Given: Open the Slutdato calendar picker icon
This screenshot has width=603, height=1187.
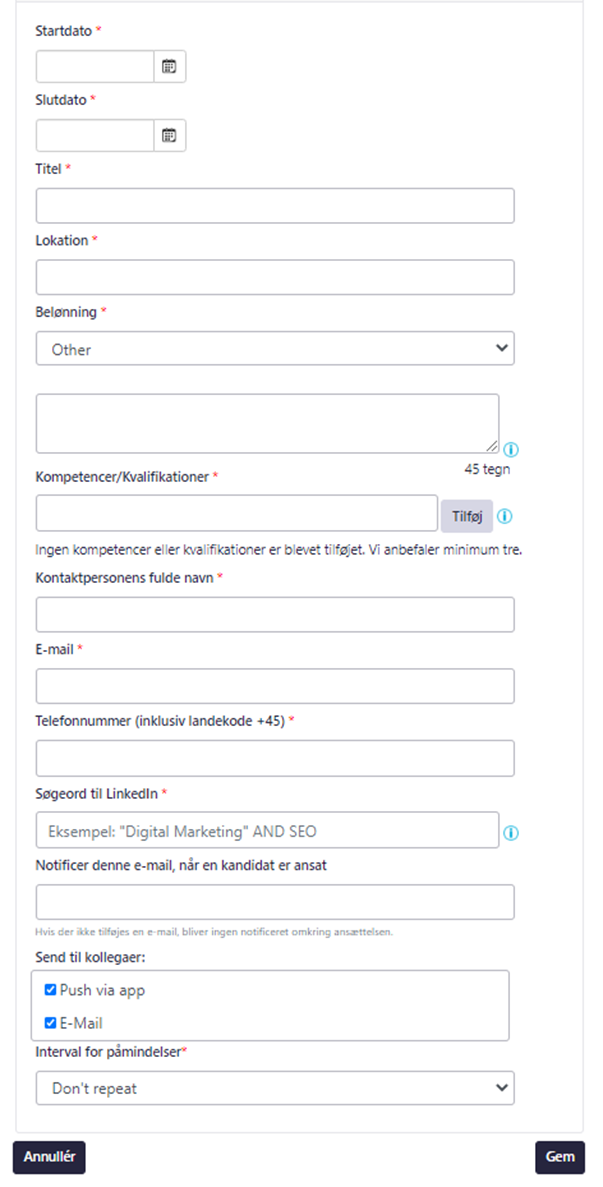Looking at the screenshot, I should coord(169,135).
